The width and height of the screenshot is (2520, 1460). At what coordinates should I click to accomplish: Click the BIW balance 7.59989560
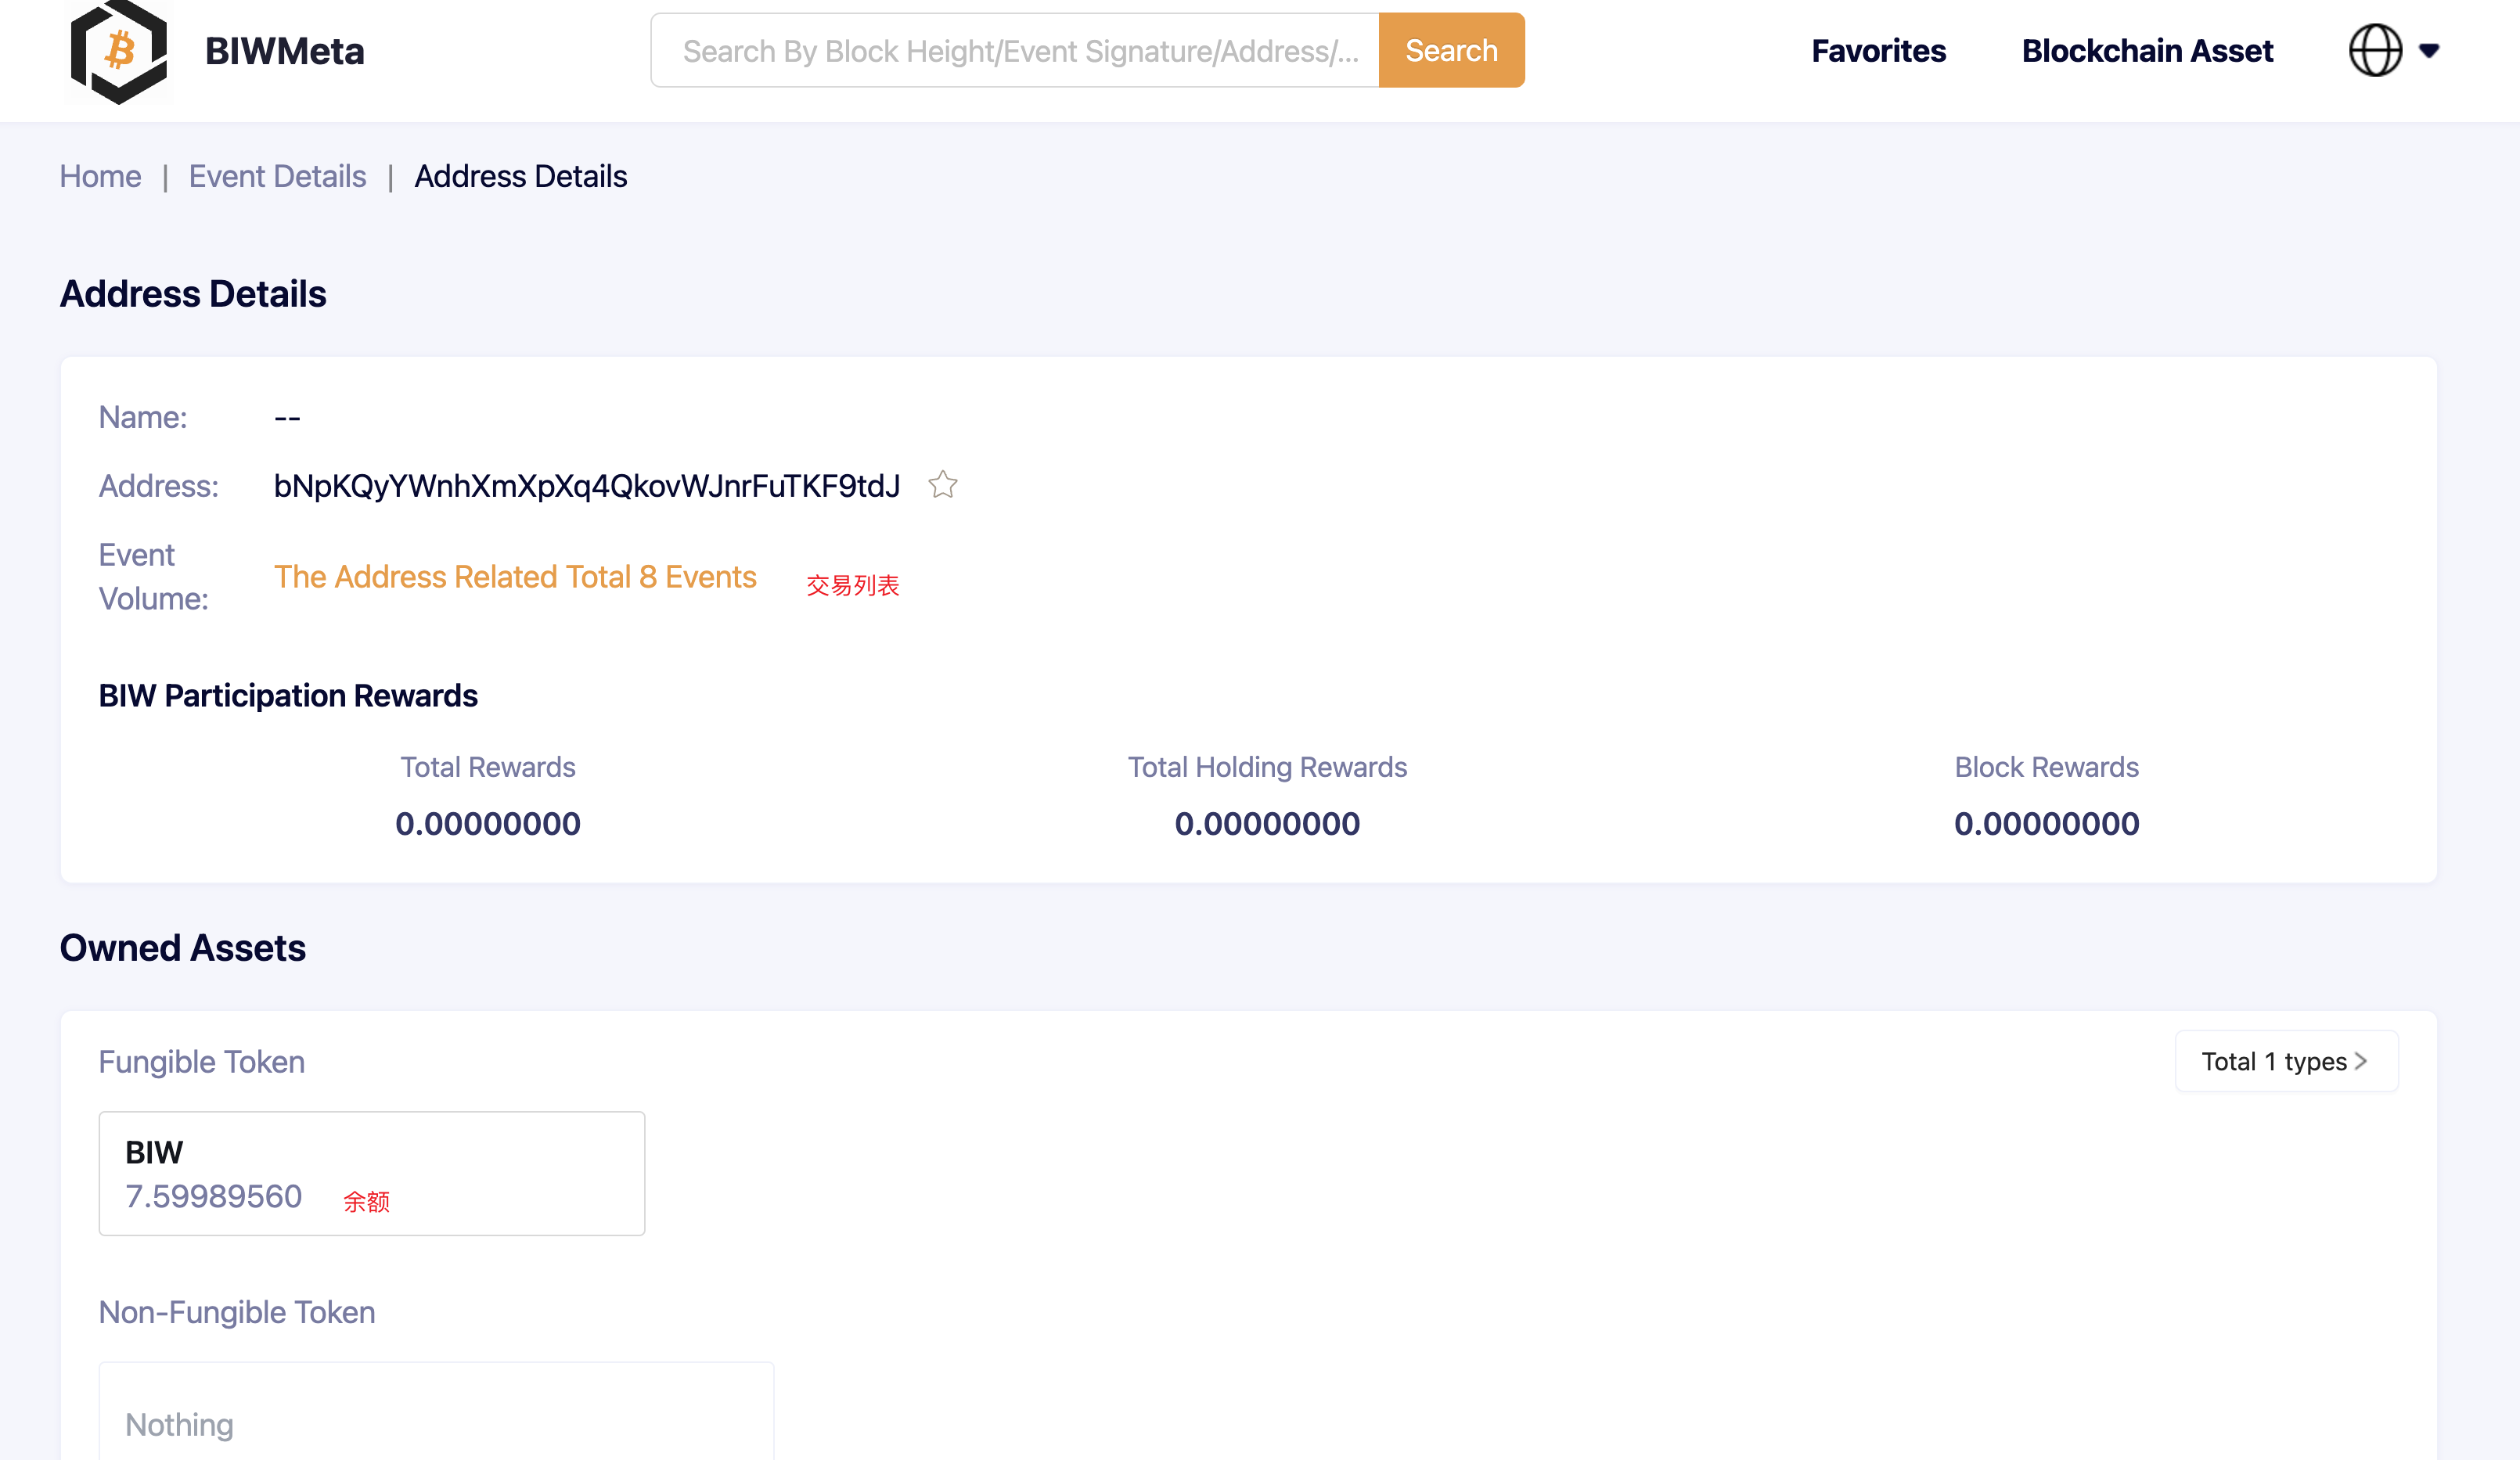click(213, 1196)
